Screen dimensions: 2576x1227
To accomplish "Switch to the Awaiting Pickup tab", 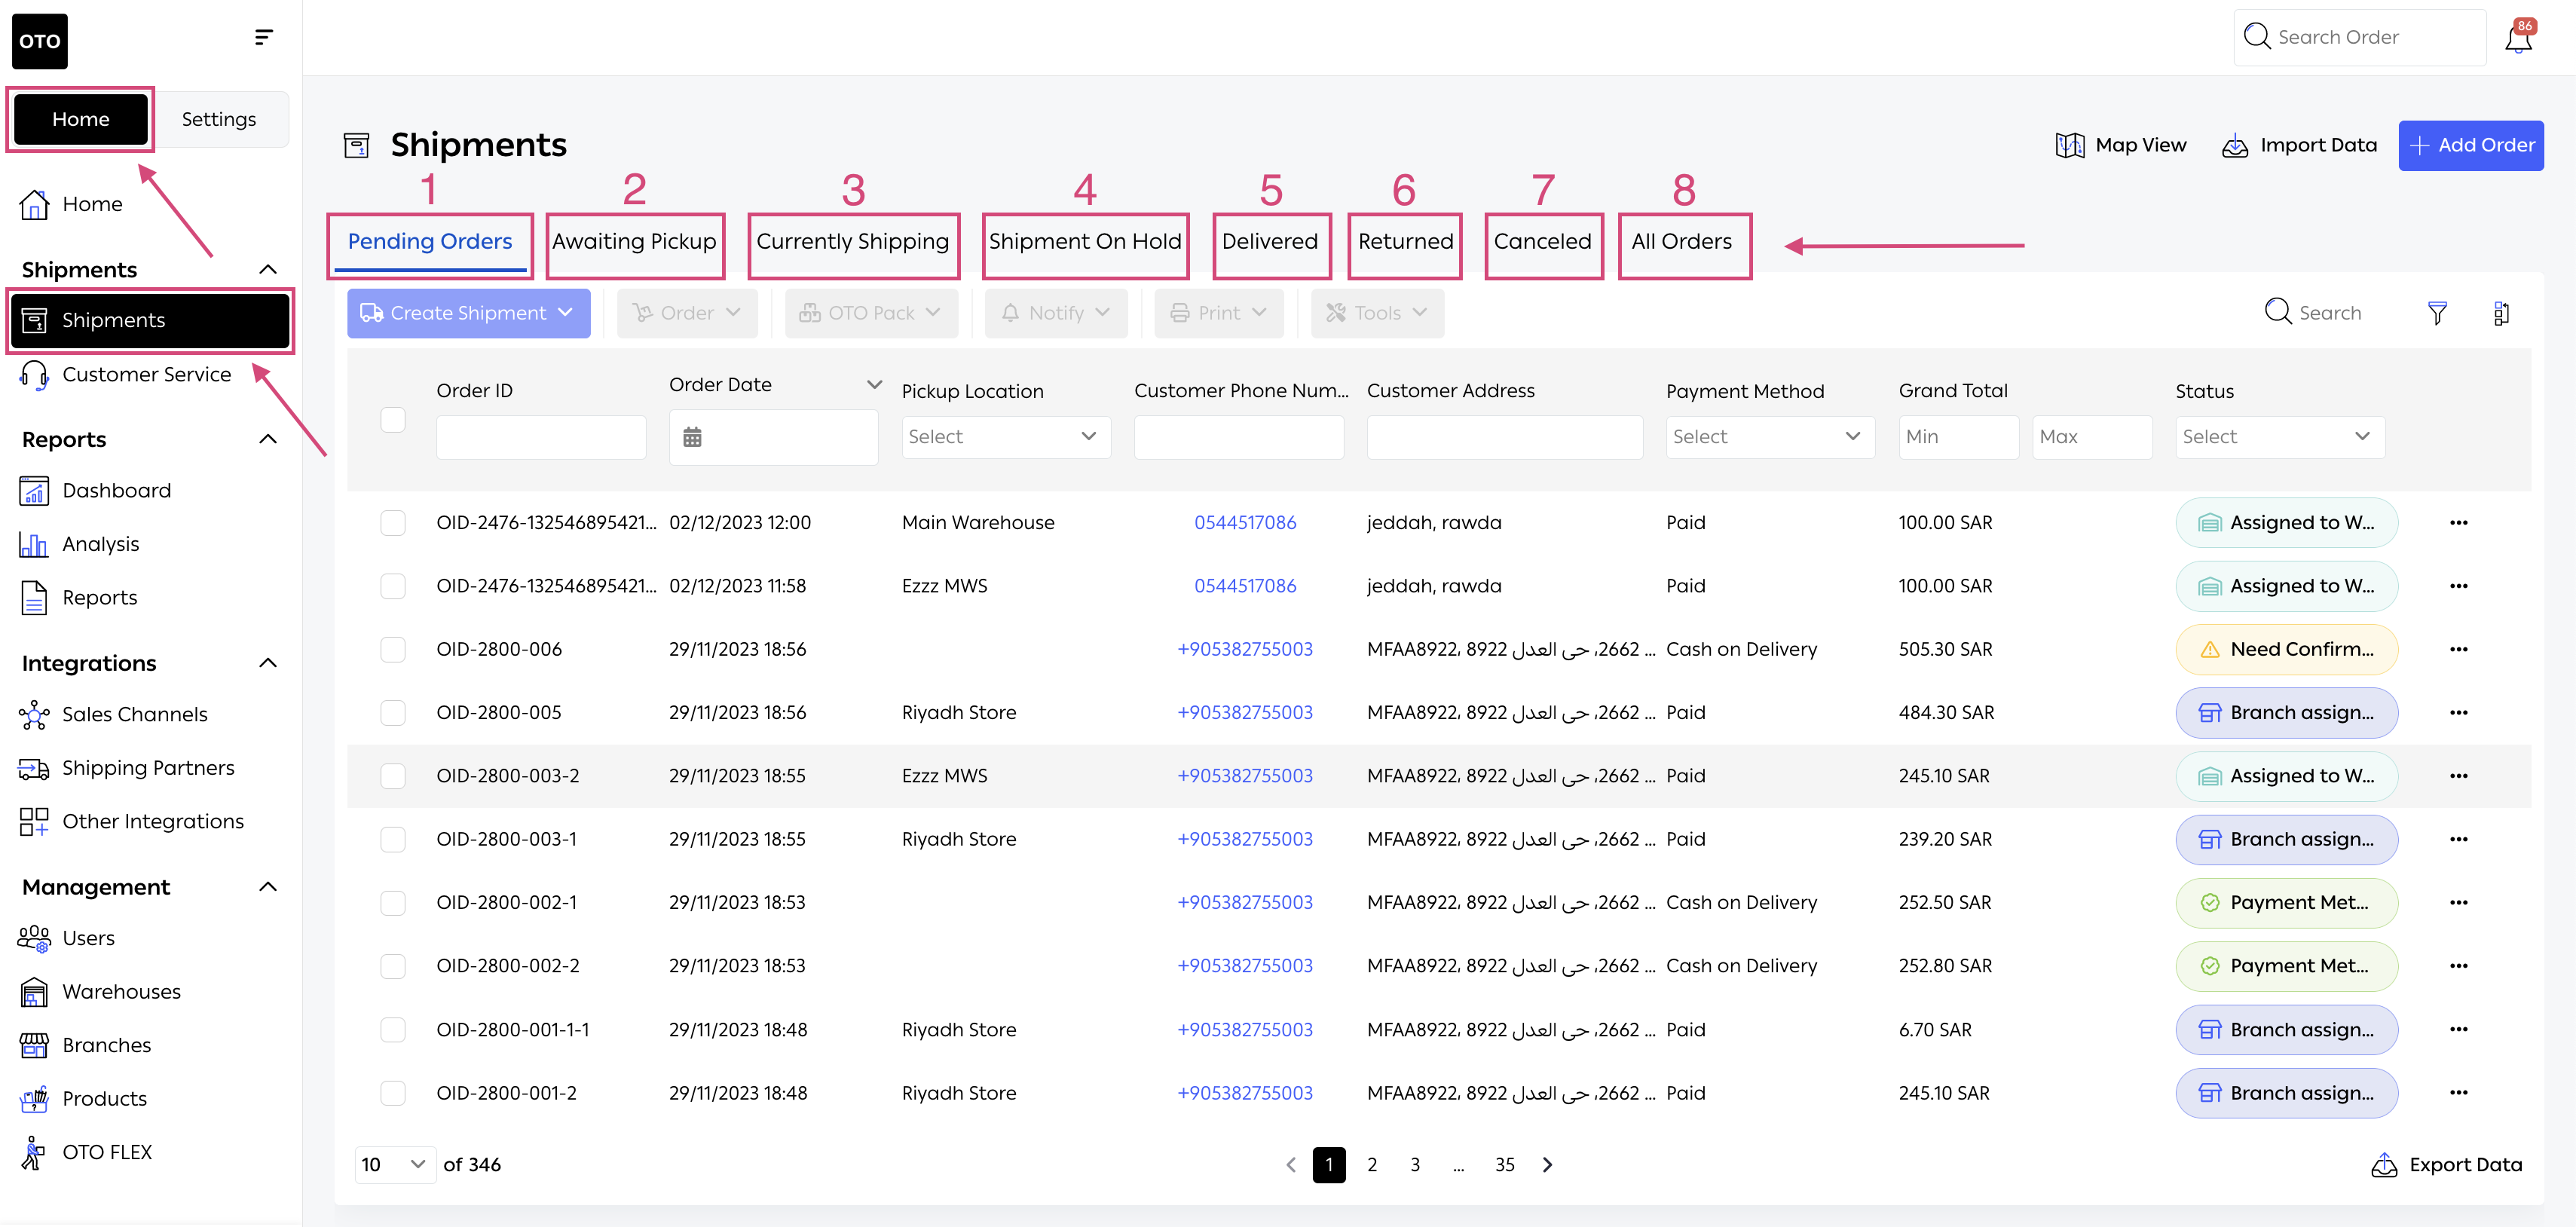I will [634, 242].
